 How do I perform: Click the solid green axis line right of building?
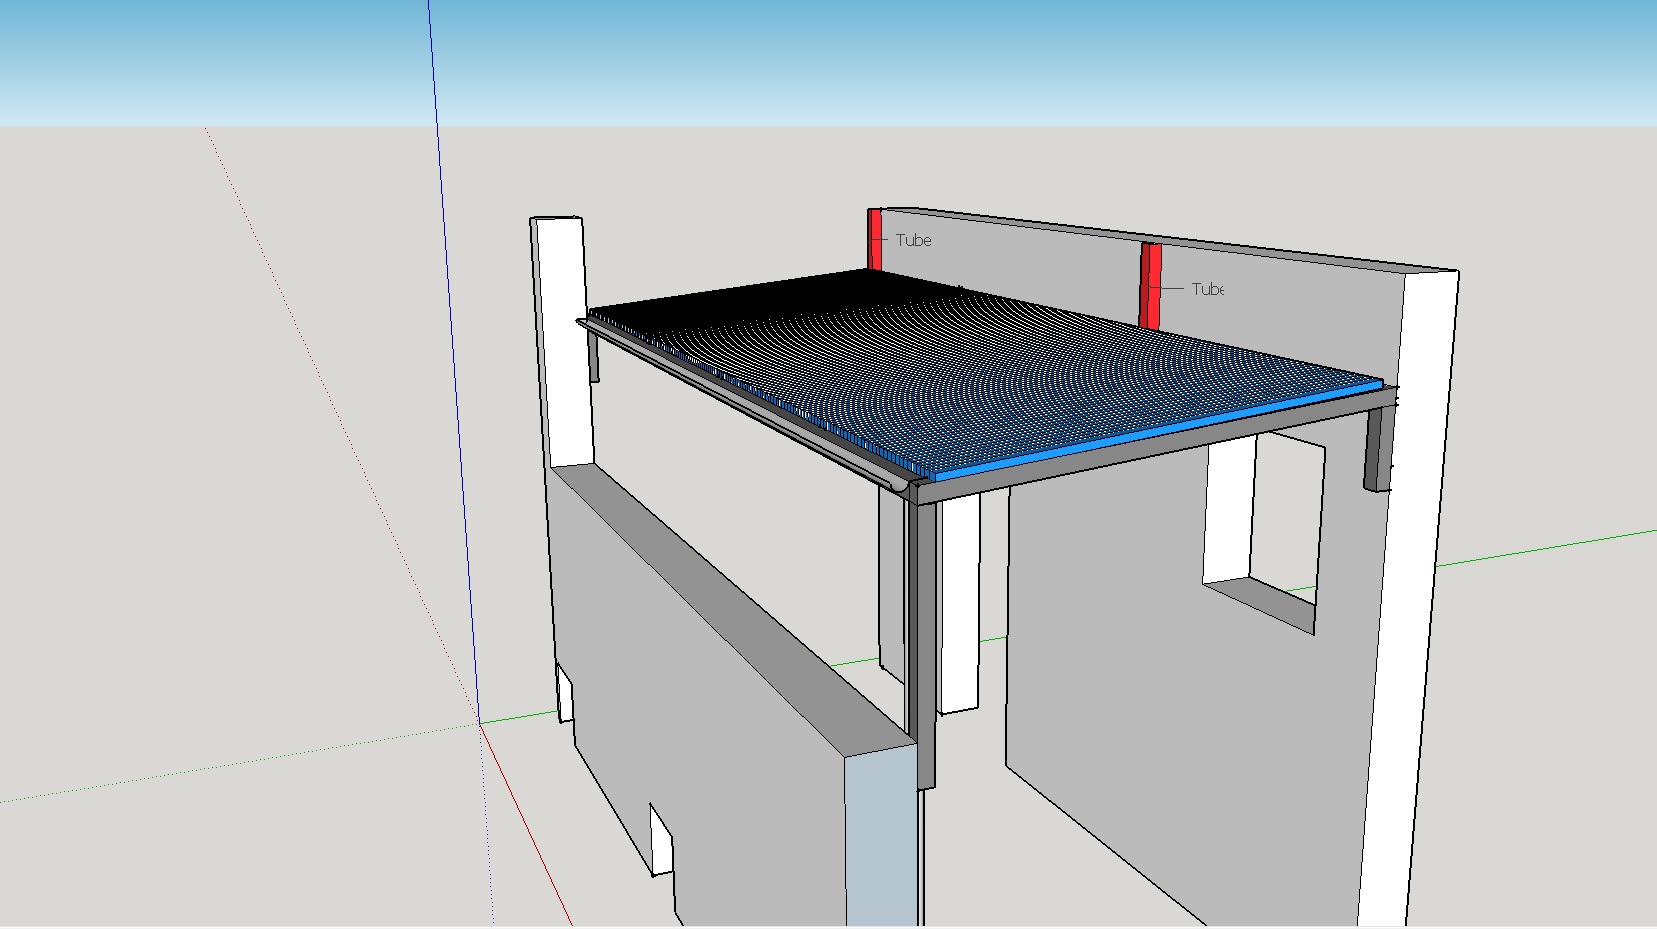pos(1550,546)
